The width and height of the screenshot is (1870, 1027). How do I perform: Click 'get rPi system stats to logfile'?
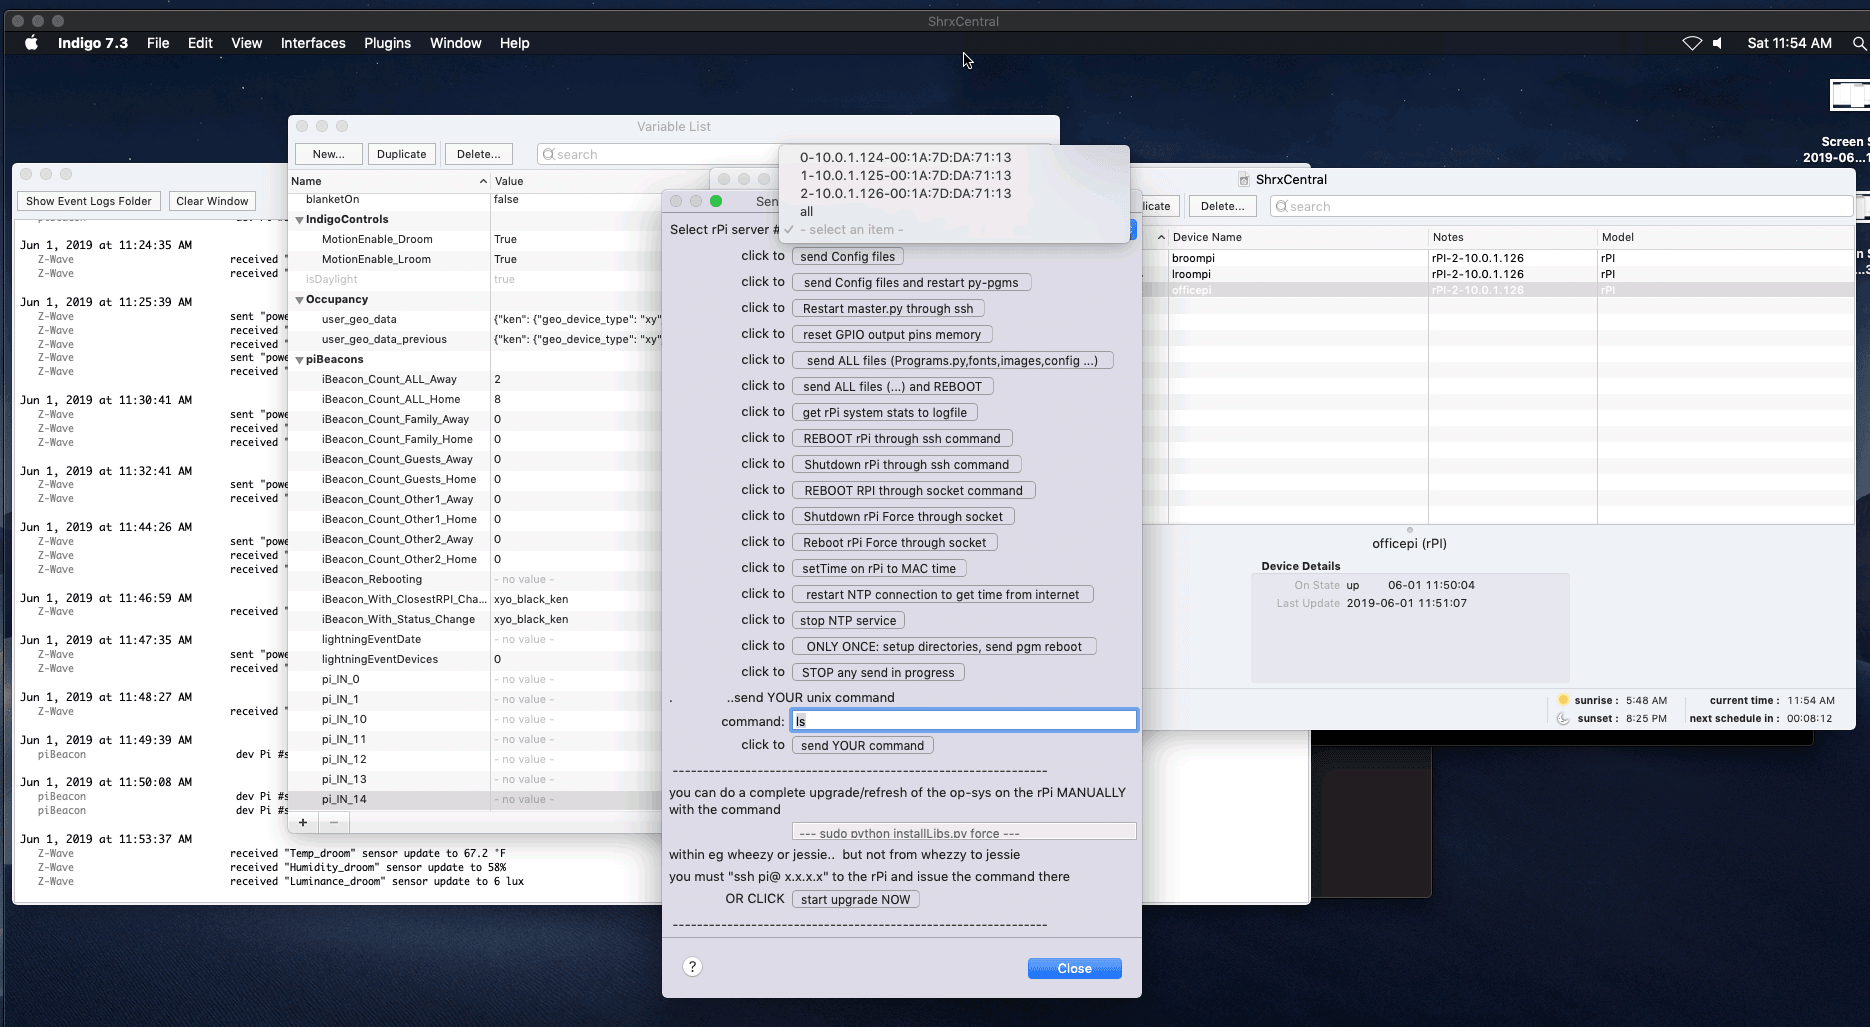point(885,413)
